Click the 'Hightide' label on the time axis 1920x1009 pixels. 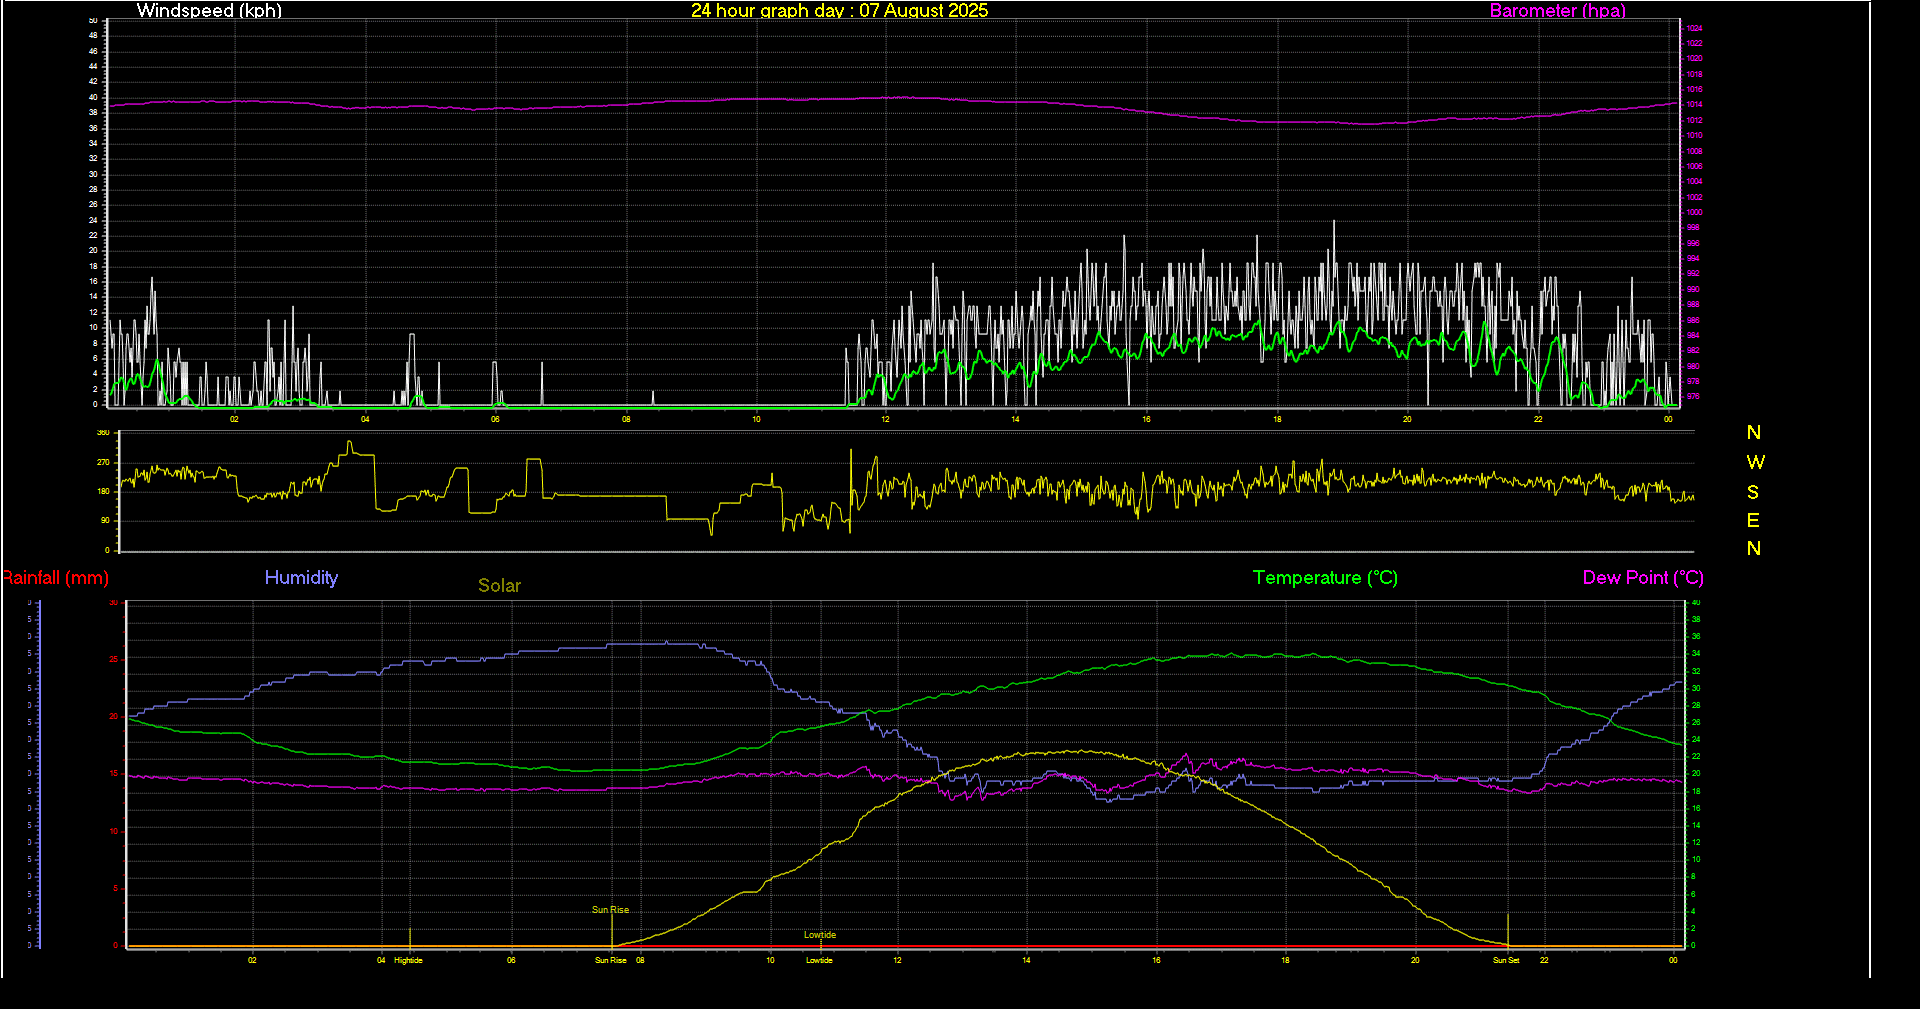(x=408, y=960)
